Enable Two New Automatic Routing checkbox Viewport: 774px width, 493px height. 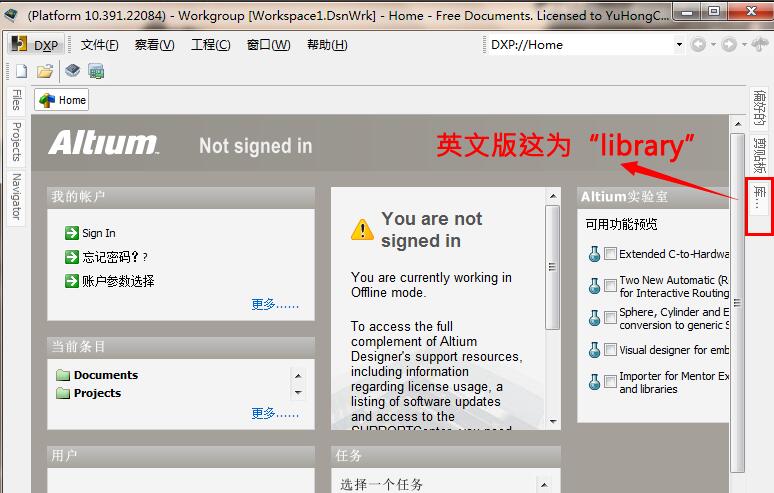click(610, 285)
